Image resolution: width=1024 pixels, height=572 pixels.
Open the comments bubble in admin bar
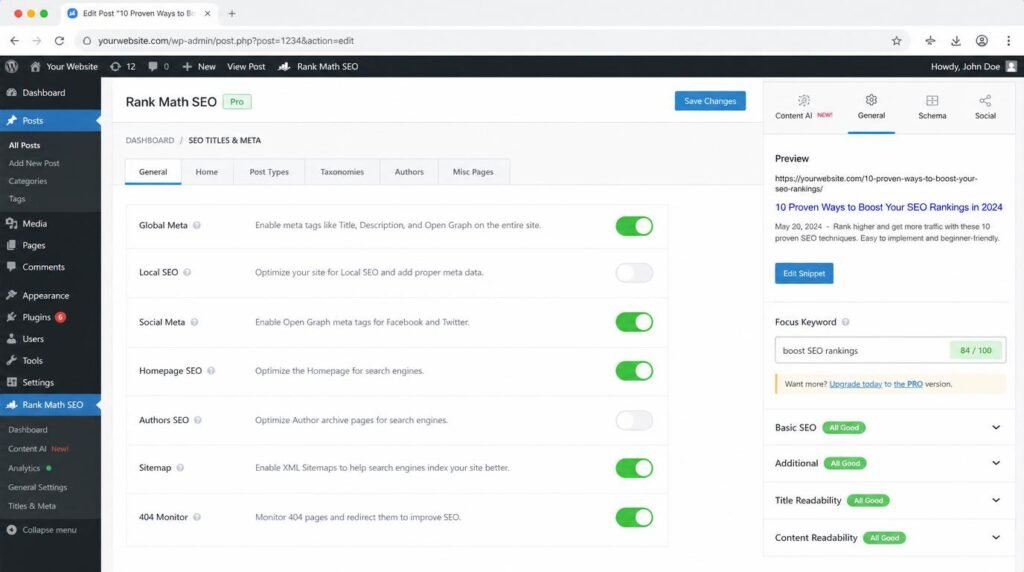pos(153,67)
